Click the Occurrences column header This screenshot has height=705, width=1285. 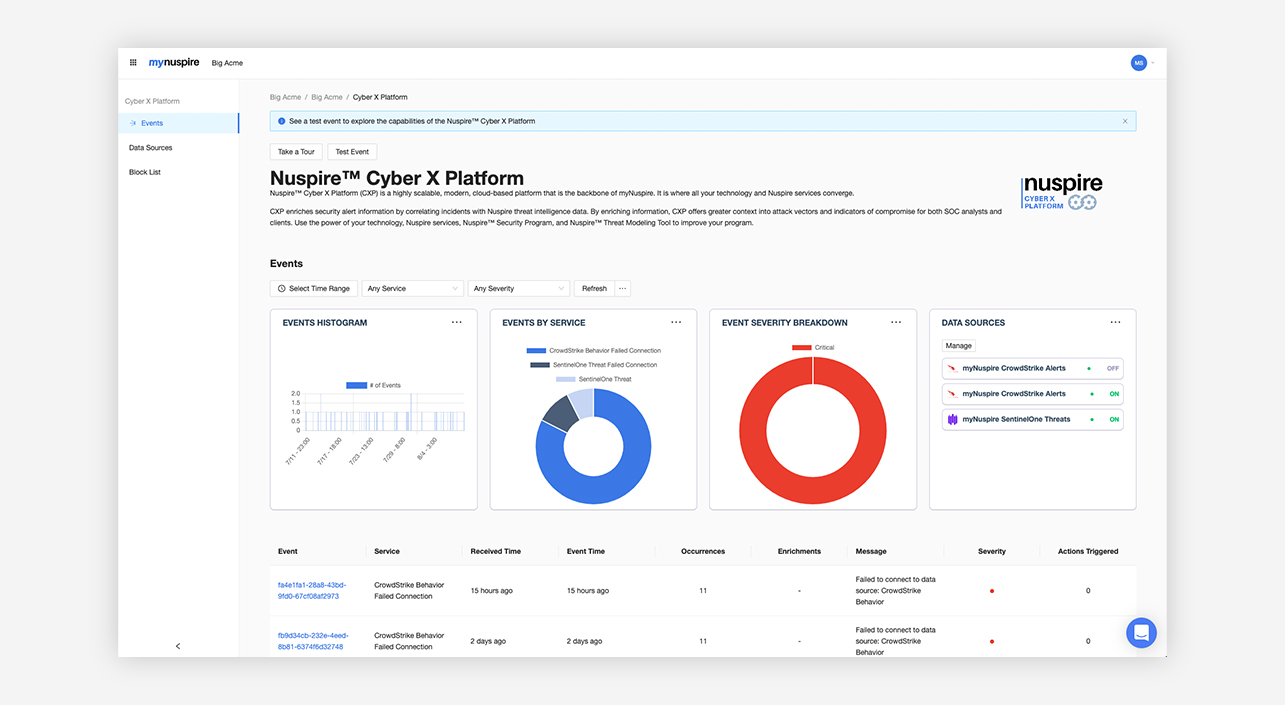point(703,551)
